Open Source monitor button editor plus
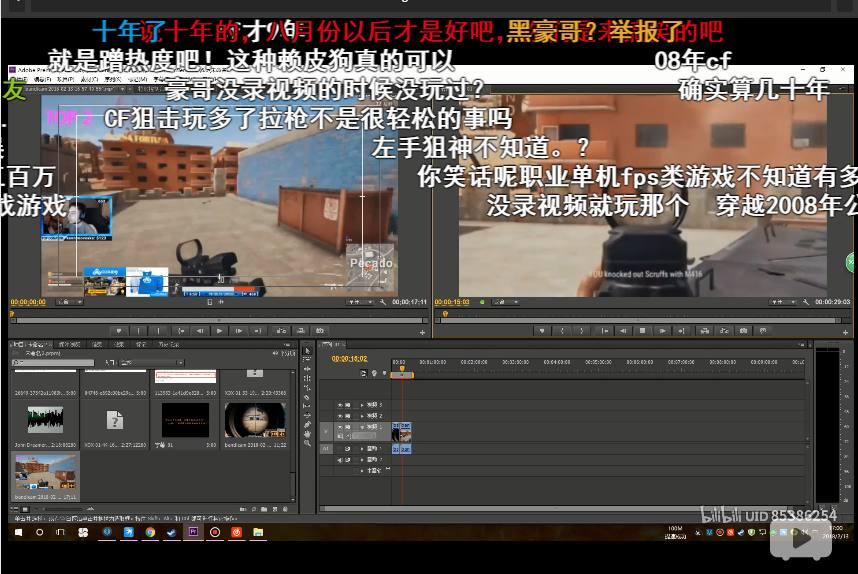The height and width of the screenshot is (574, 858). pos(422,332)
